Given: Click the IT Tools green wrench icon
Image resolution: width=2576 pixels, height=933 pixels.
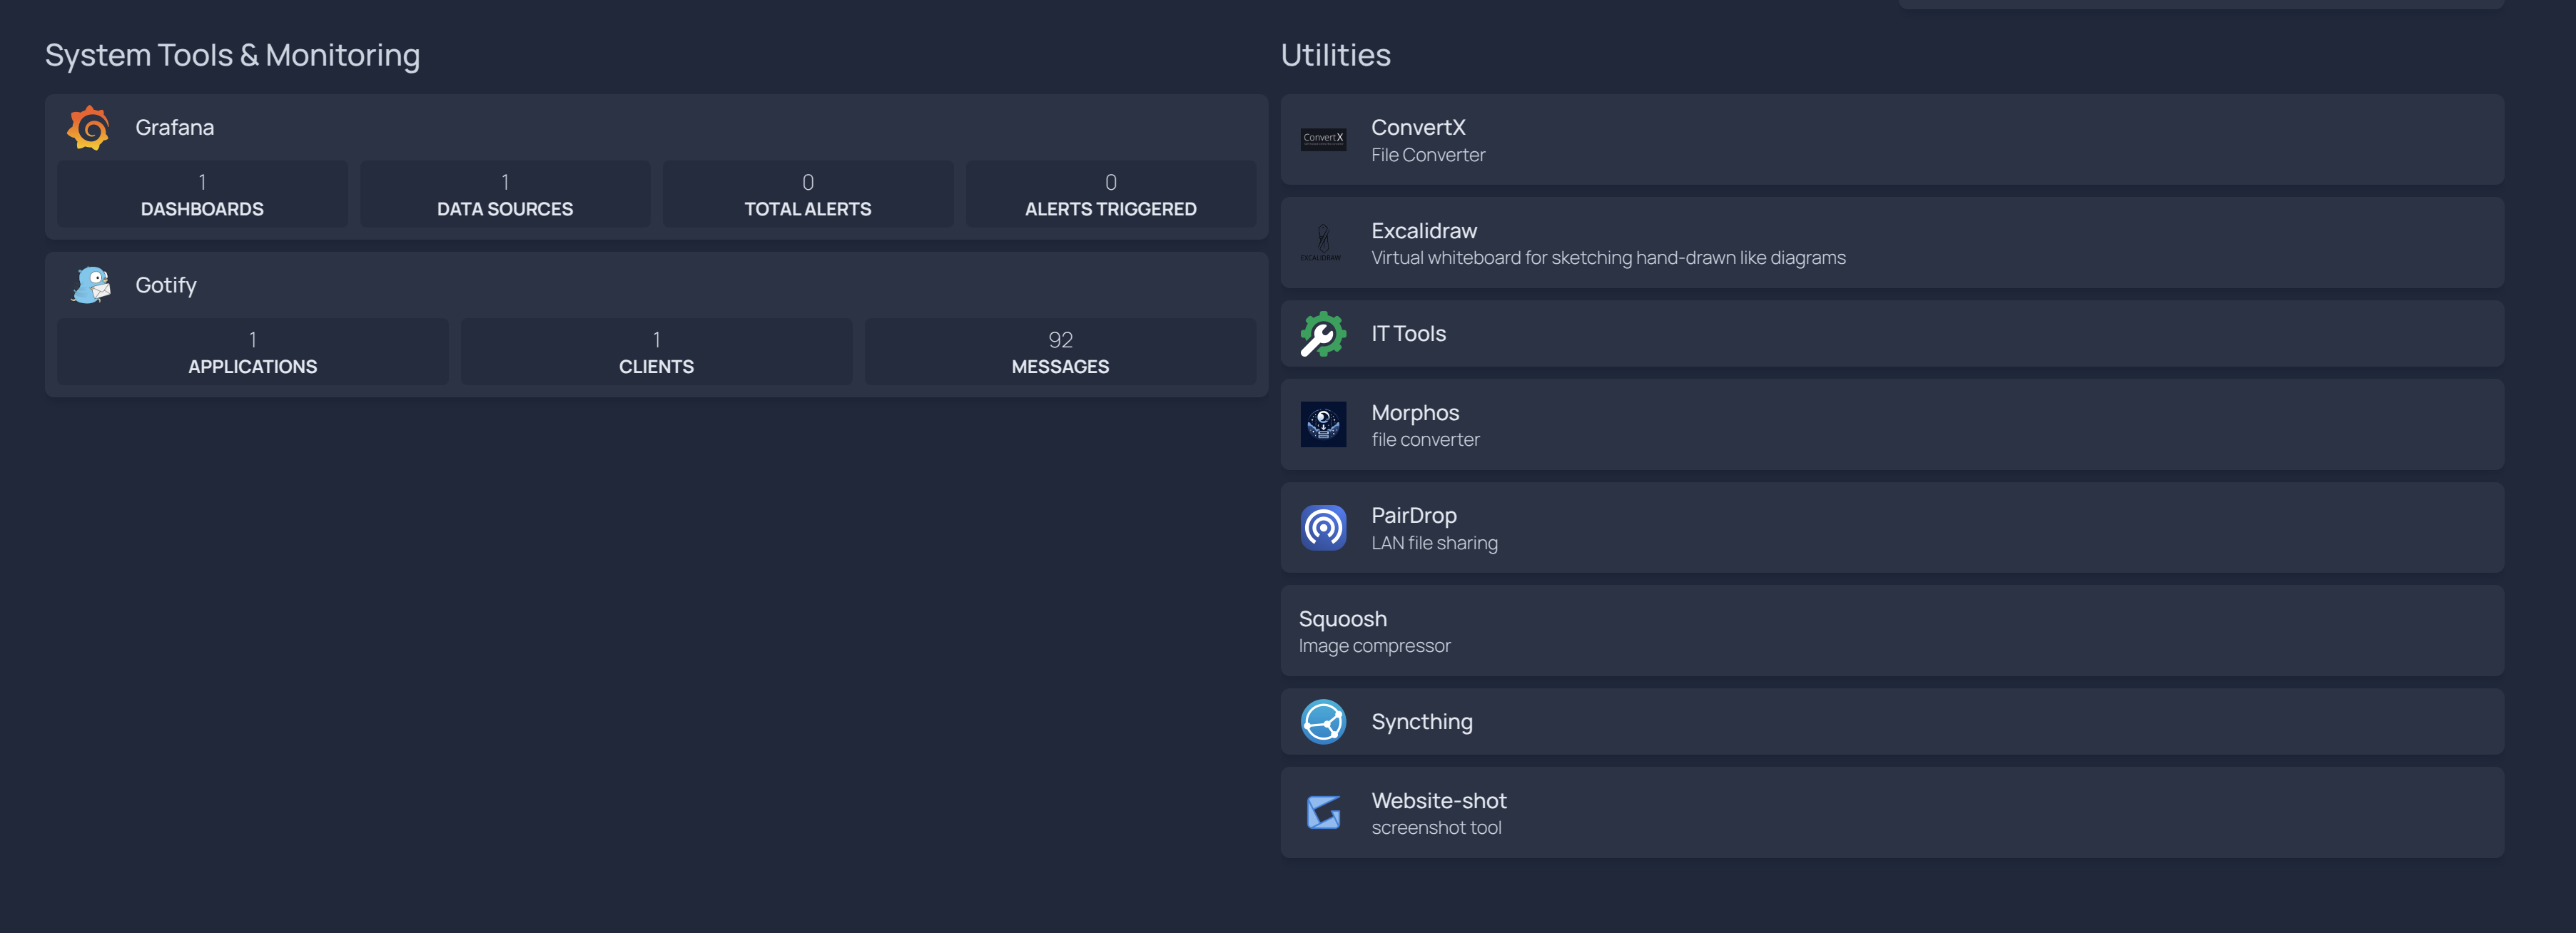Looking at the screenshot, I should click(1323, 334).
